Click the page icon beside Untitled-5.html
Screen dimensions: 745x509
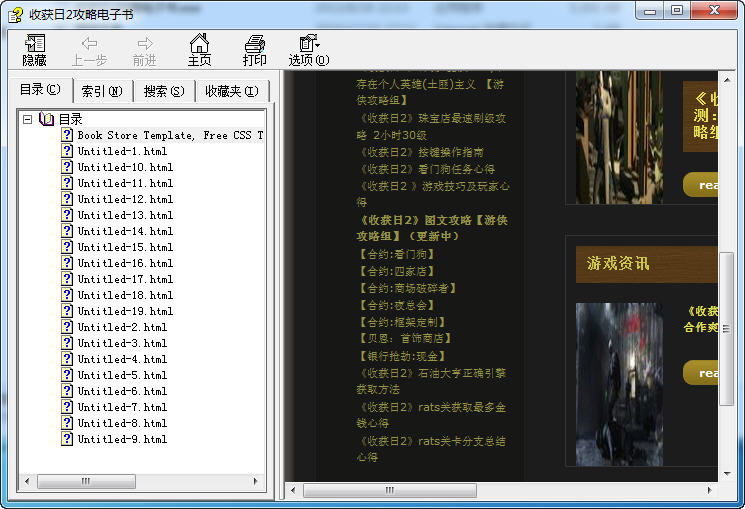[67, 375]
